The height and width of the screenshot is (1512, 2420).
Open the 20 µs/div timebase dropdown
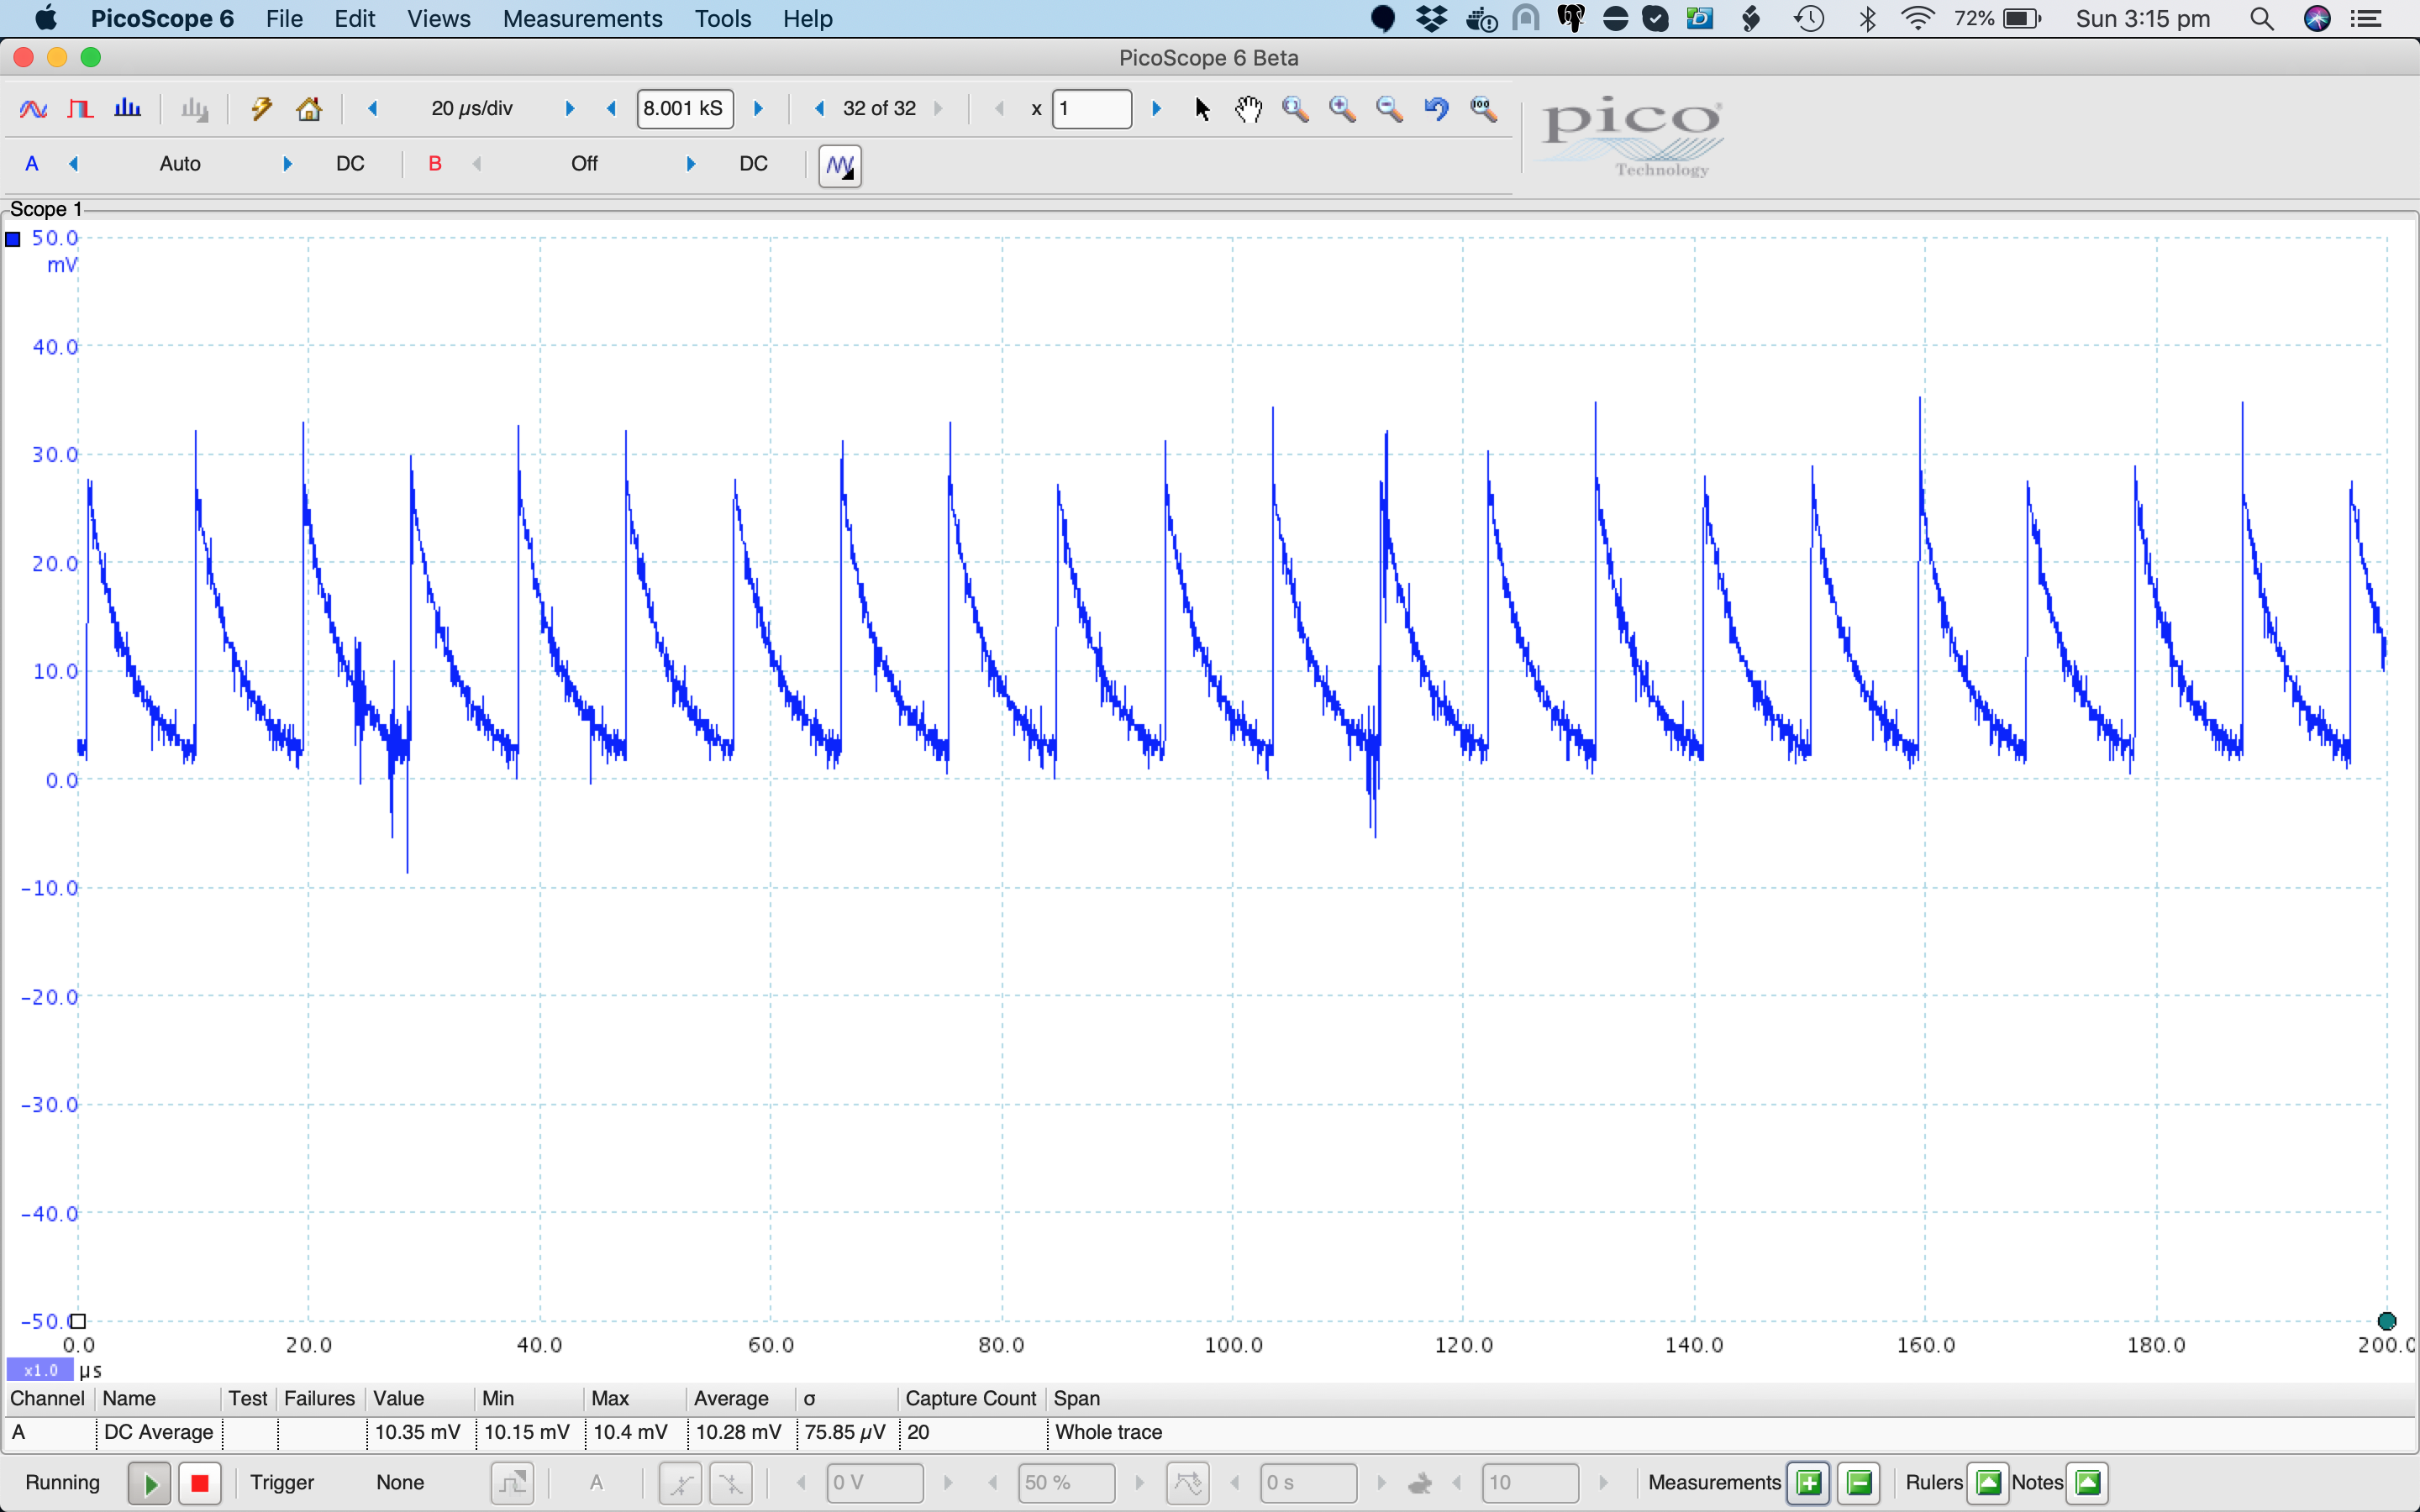[x=472, y=108]
